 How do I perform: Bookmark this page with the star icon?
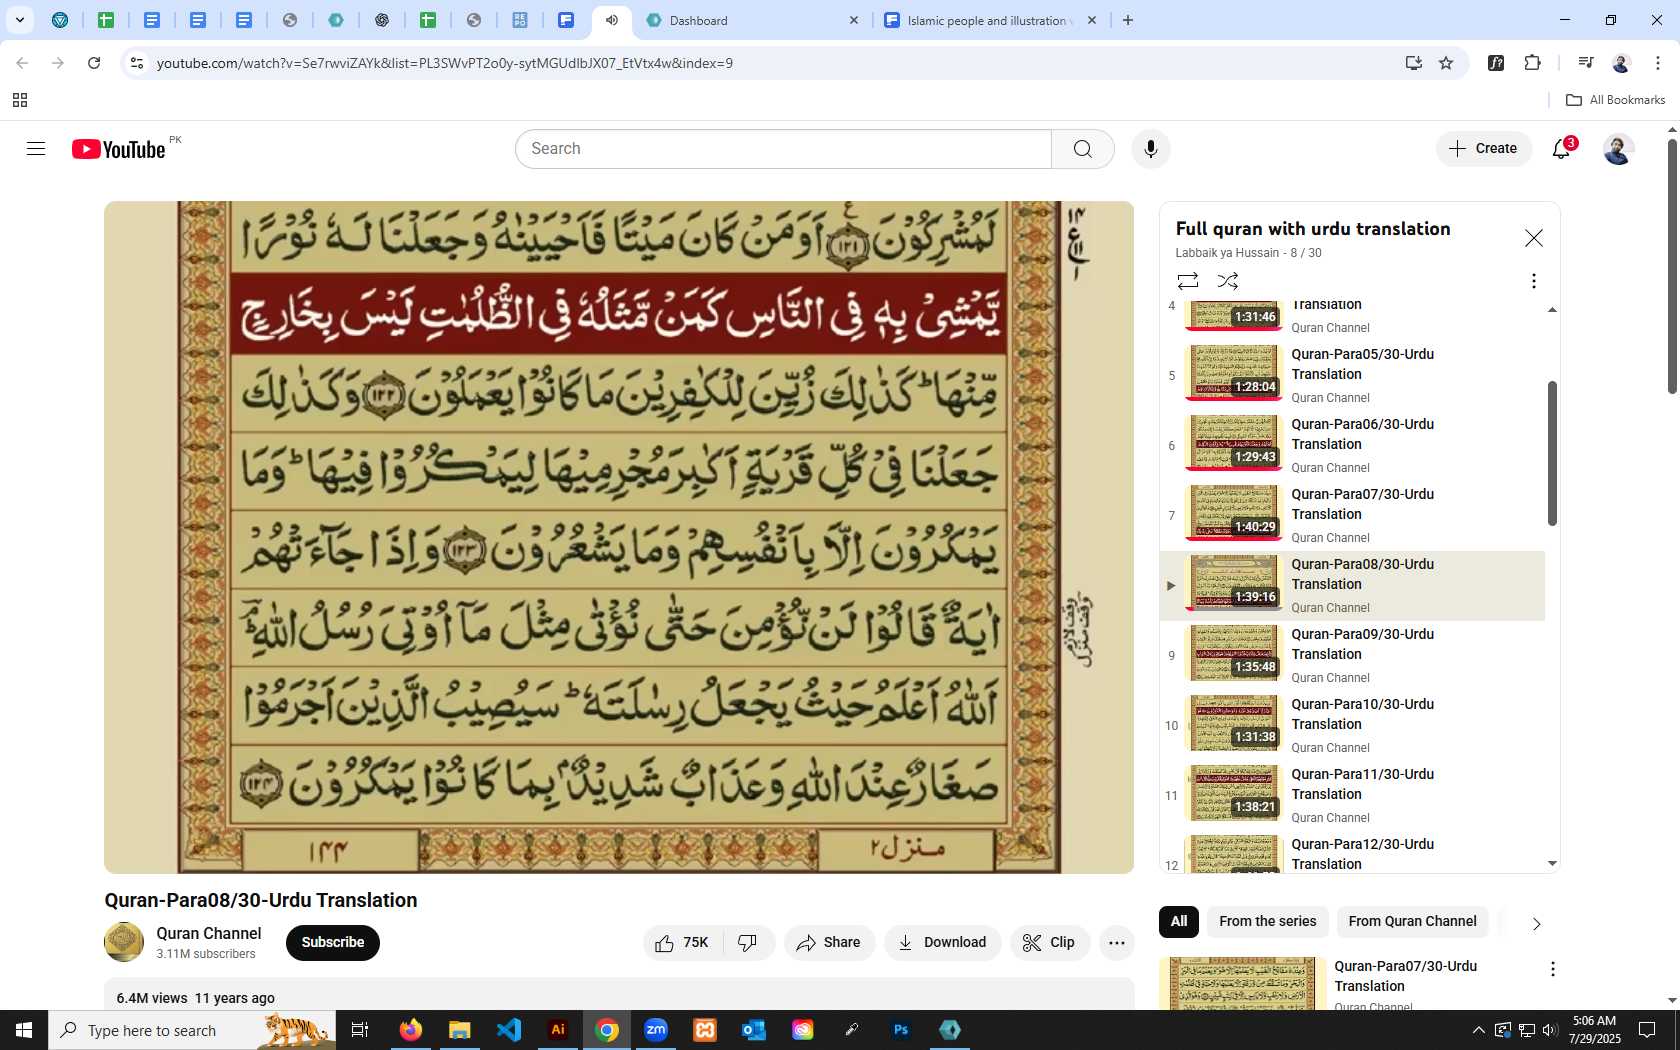1446,63
